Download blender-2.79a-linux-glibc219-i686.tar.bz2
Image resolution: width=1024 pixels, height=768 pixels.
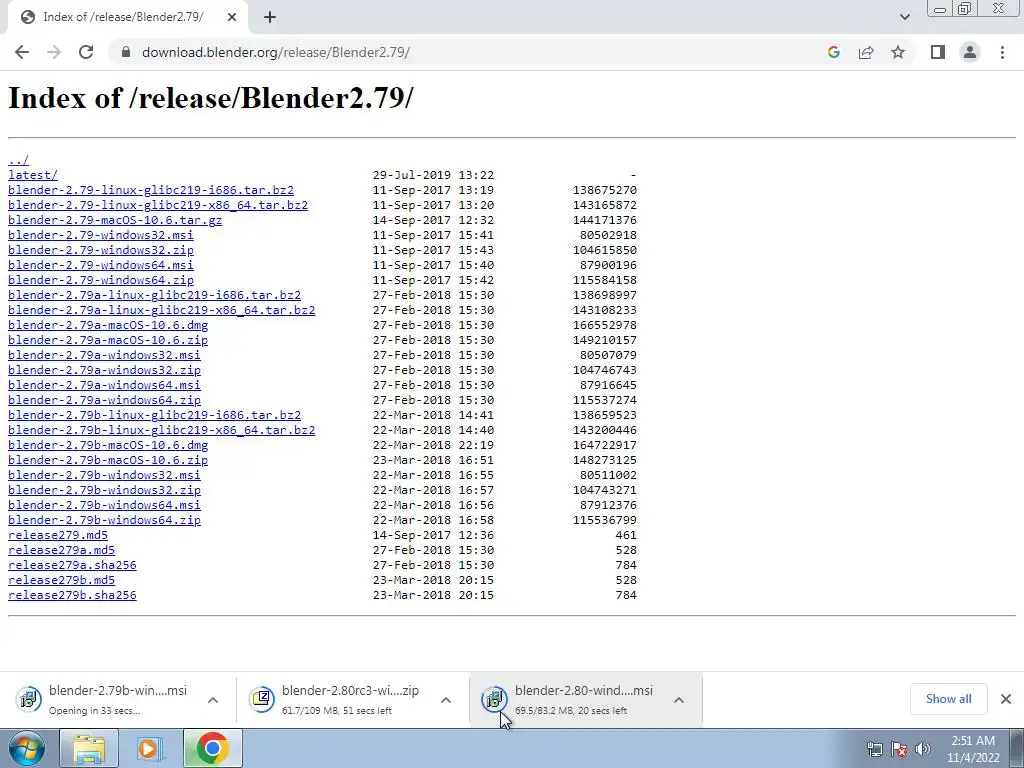(x=155, y=295)
